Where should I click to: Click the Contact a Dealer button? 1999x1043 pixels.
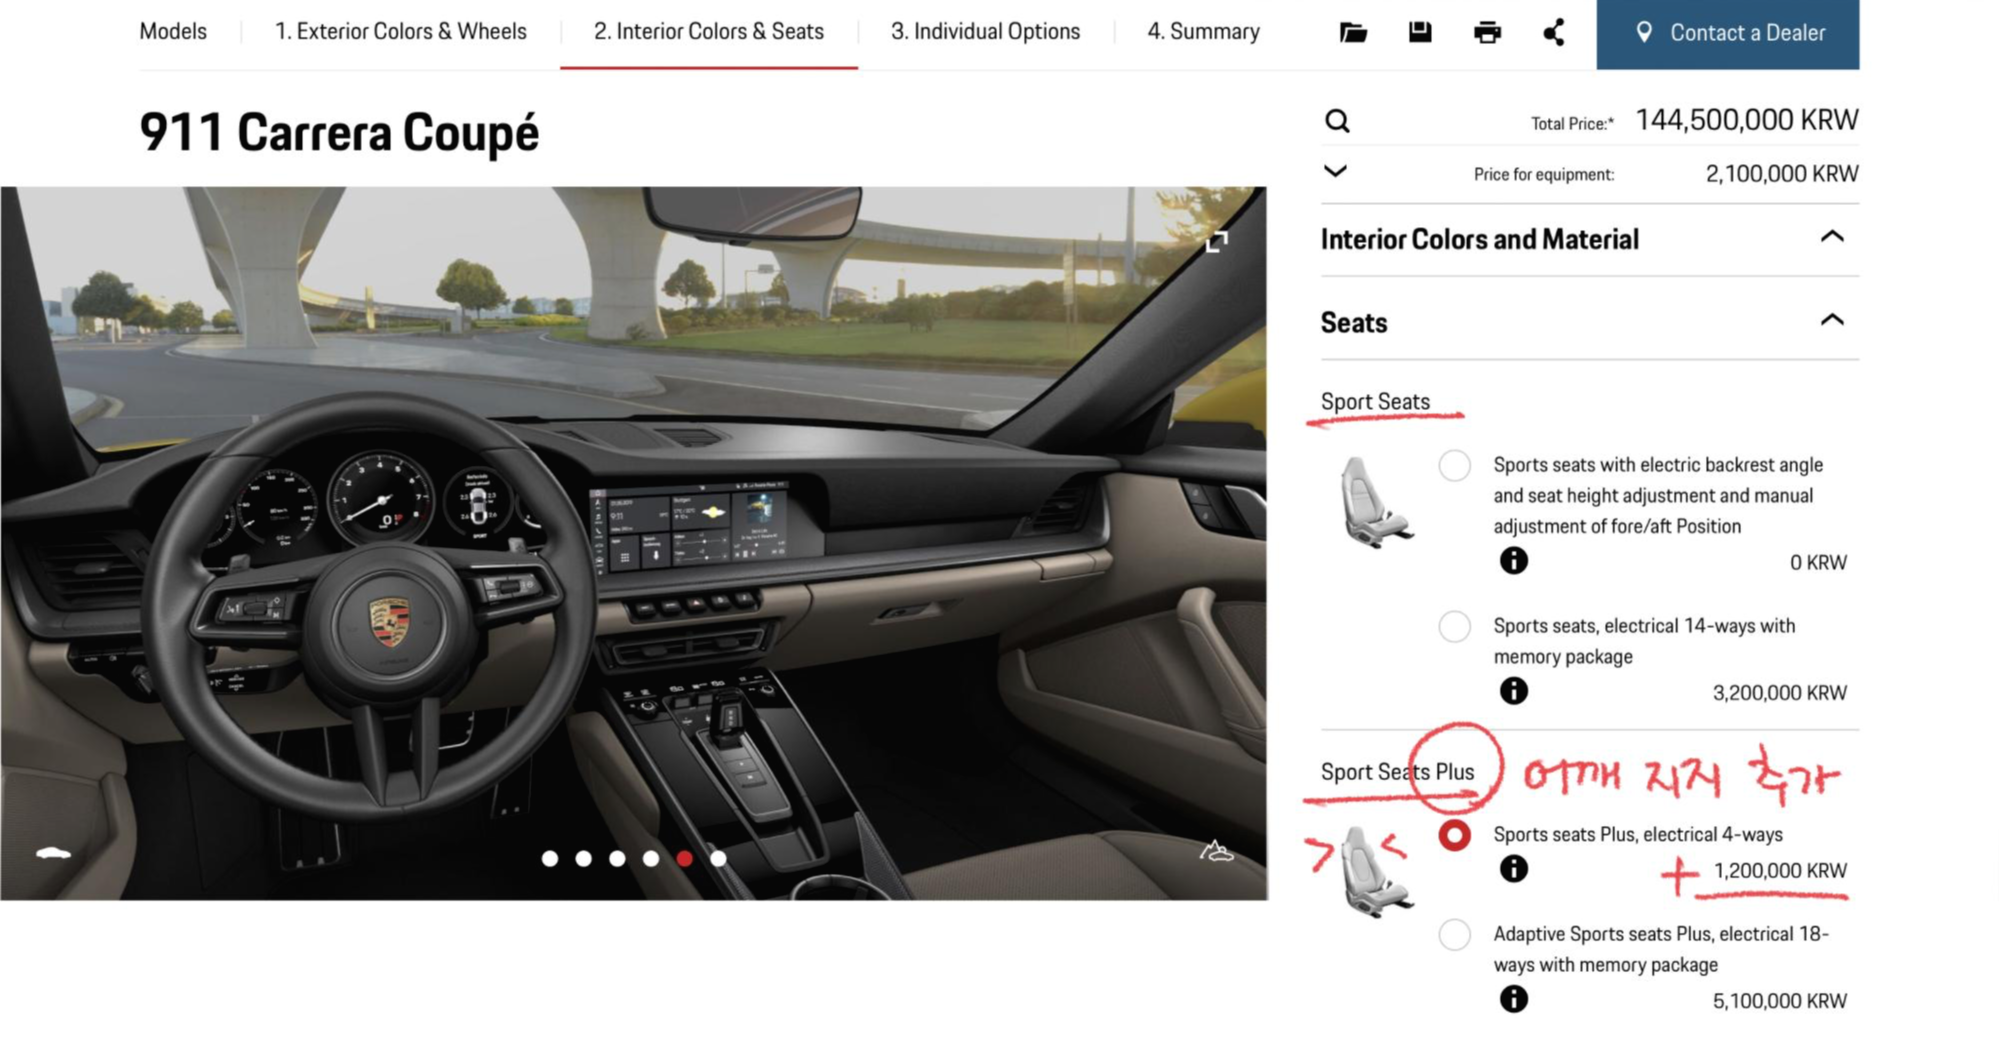click(x=1728, y=34)
